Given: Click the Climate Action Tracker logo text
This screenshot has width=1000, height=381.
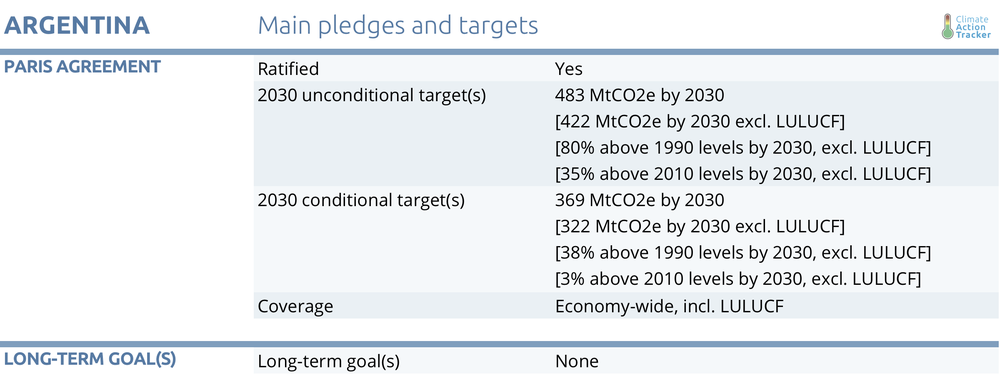Looking at the screenshot, I should 973,27.
